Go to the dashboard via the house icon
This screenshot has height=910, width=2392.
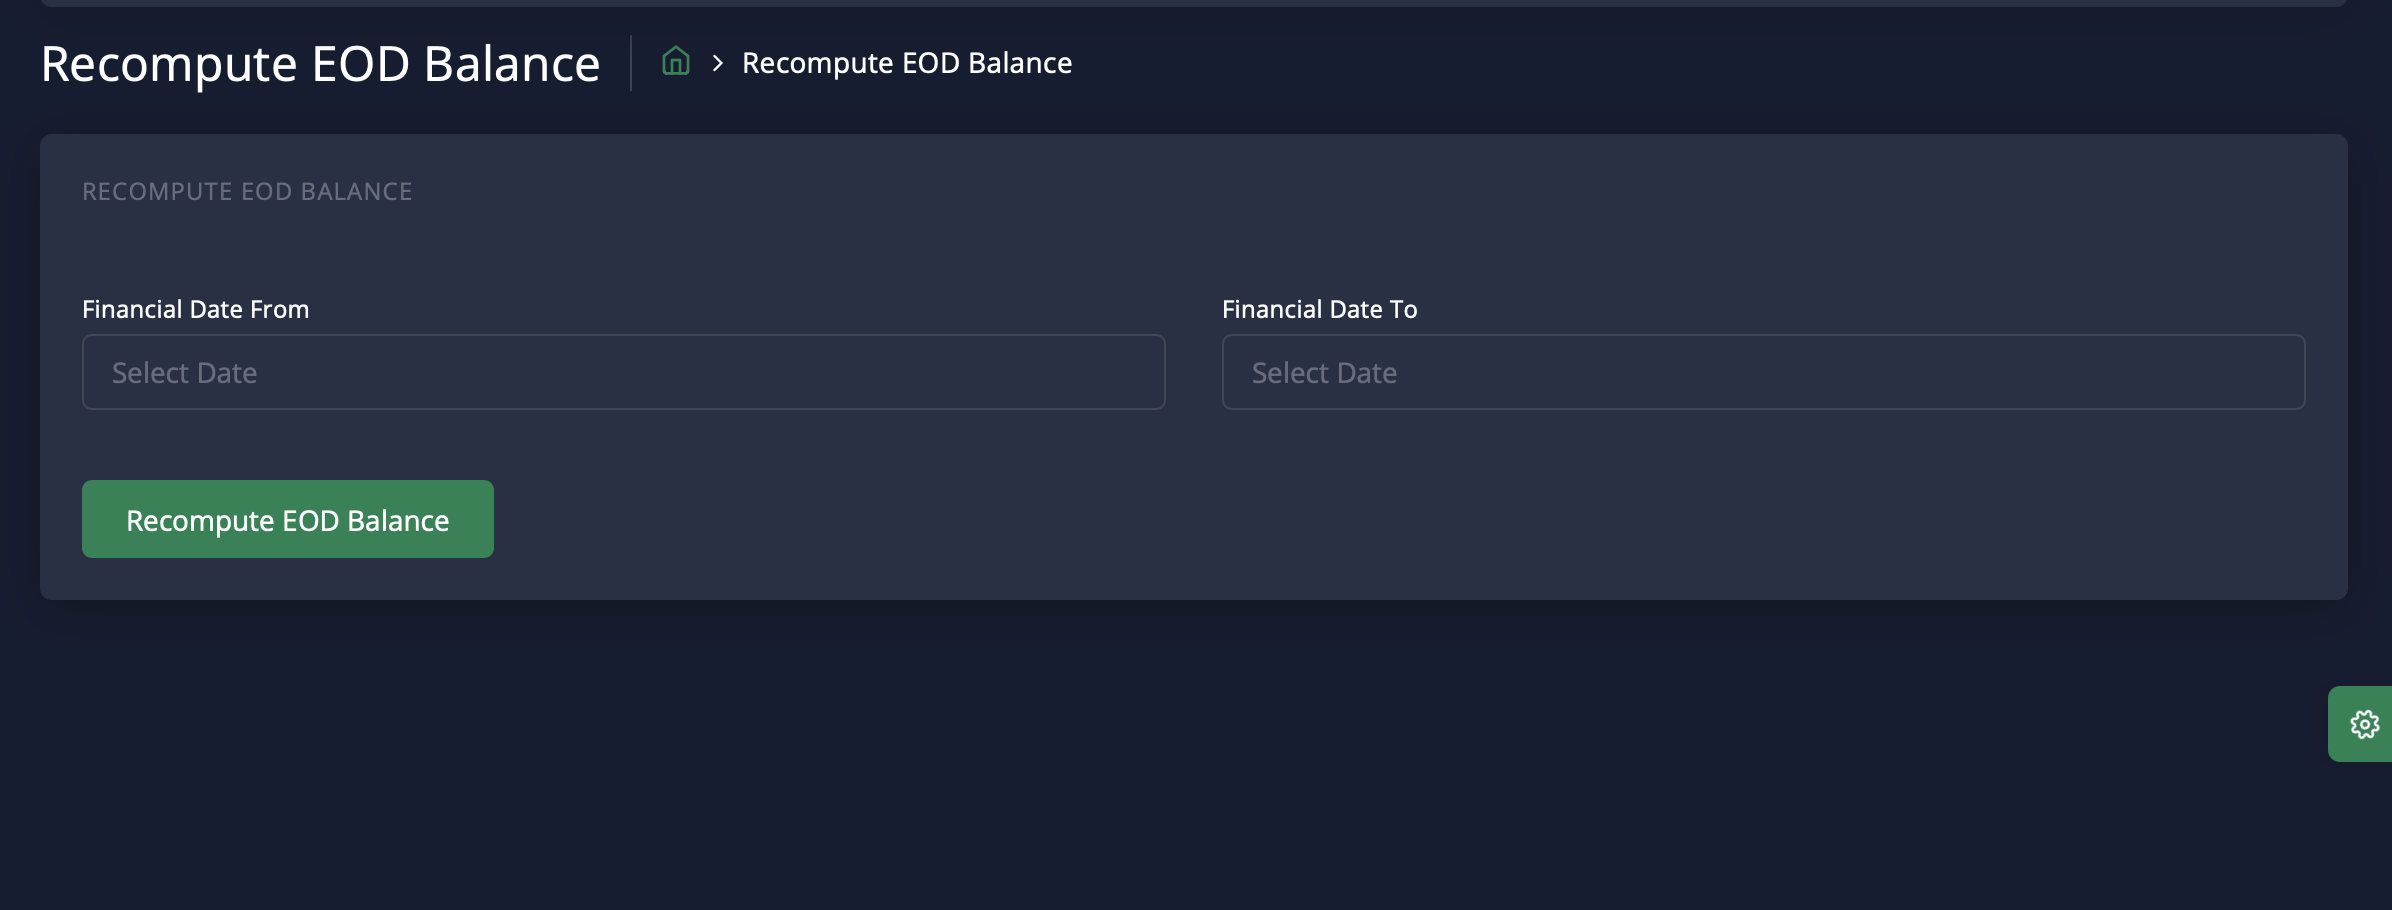click(x=676, y=62)
